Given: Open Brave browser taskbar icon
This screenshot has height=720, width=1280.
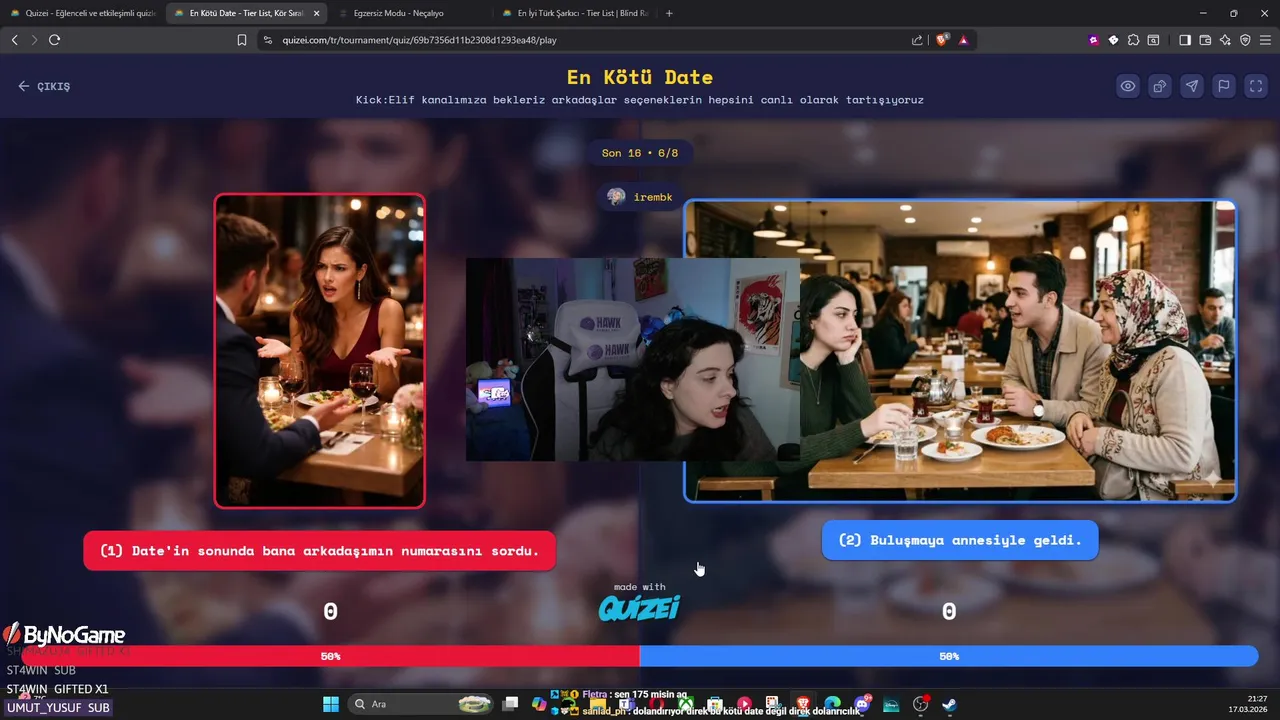Looking at the screenshot, I should 803,704.
